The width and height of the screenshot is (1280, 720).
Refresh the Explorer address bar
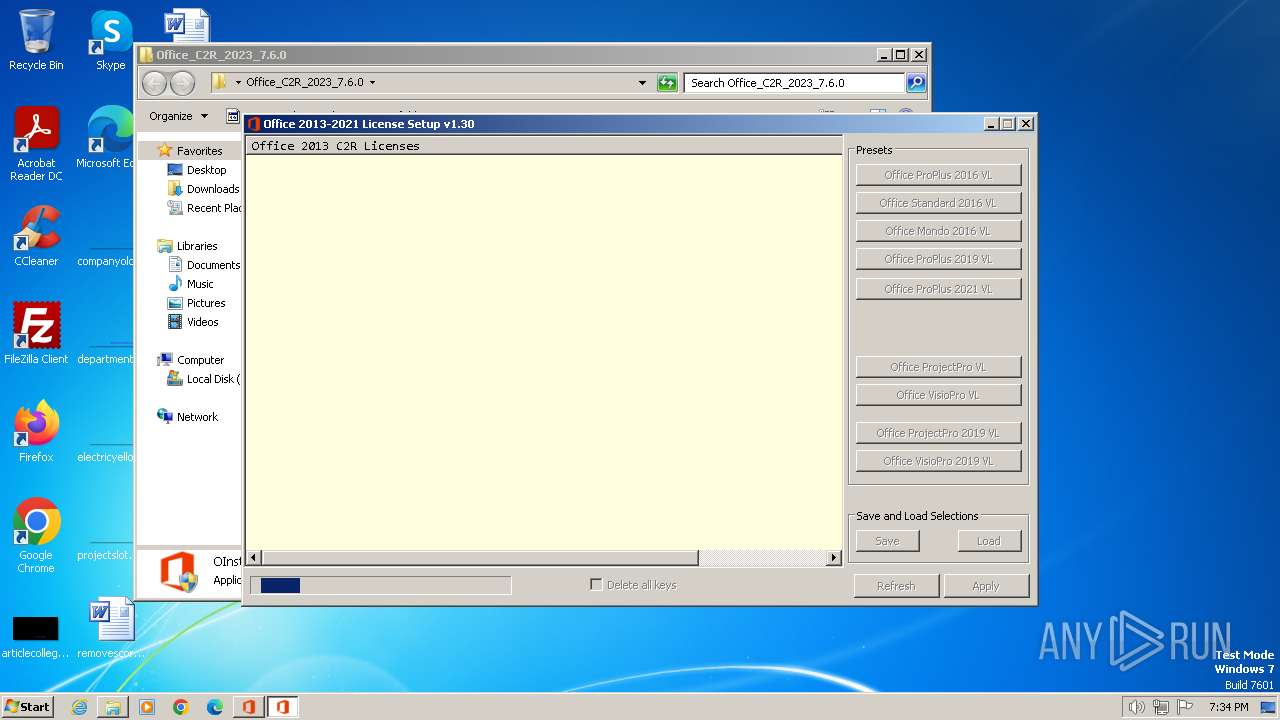667,83
